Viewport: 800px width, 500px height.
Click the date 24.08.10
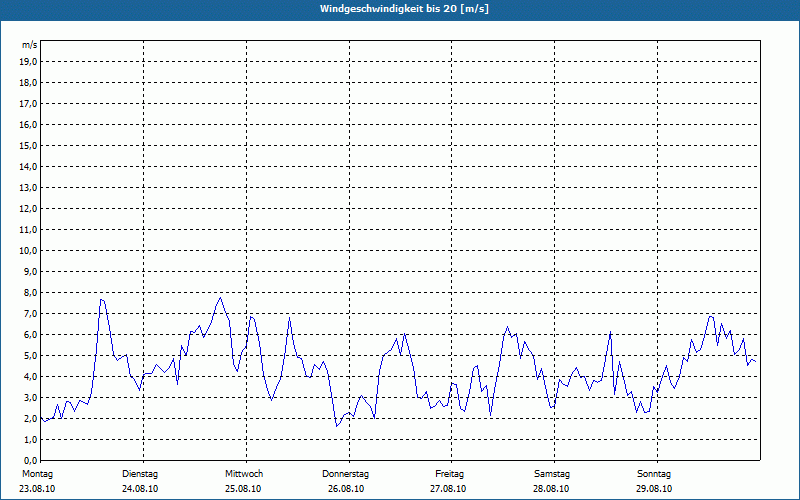140,489
